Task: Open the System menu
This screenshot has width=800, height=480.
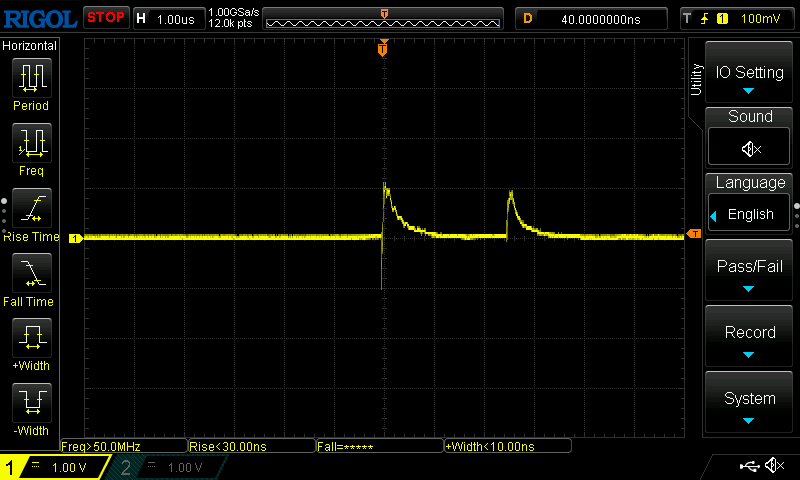Action: (x=750, y=404)
